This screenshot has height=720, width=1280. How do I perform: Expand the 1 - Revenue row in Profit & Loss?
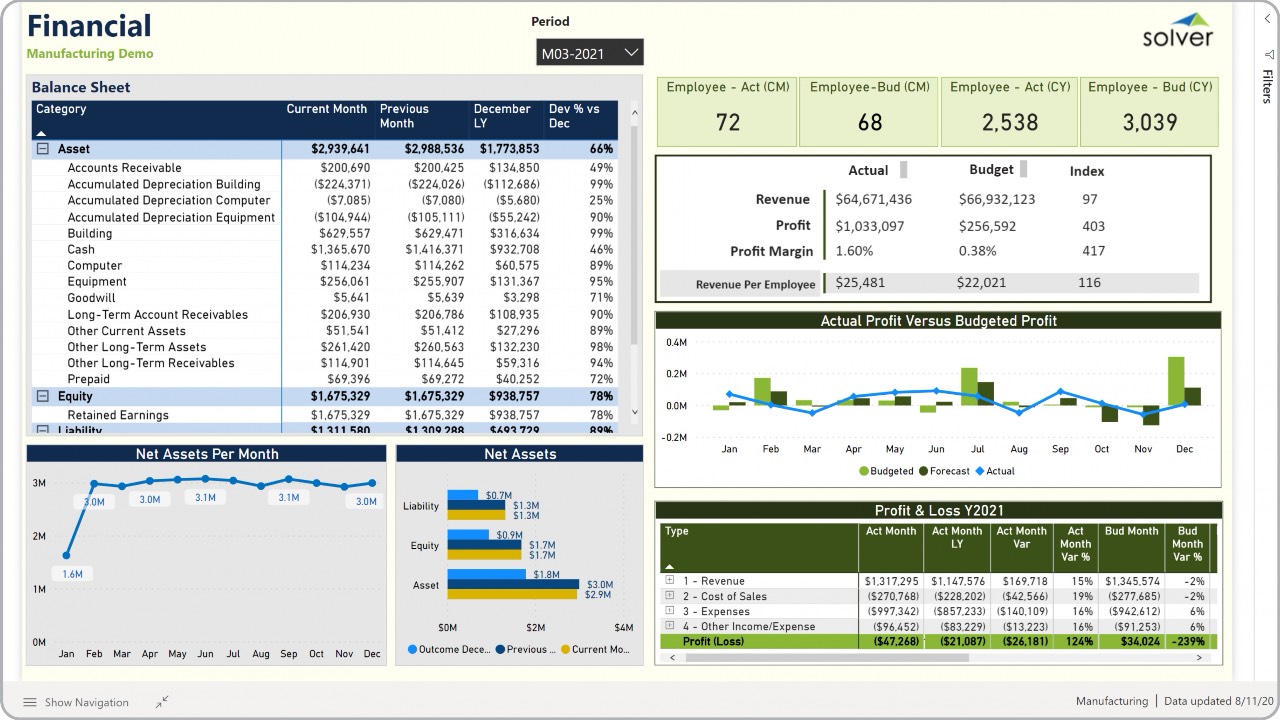click(669, 580)
